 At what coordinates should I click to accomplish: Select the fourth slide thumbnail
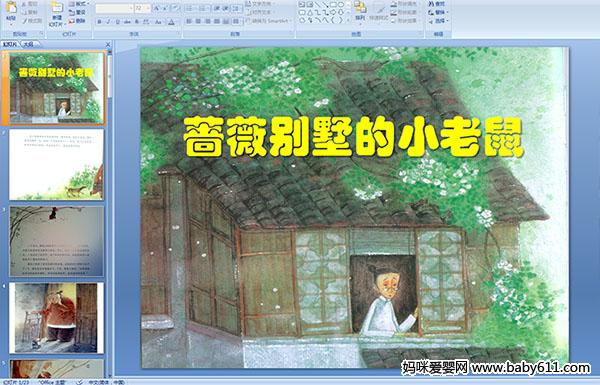[x=56, y=318]
